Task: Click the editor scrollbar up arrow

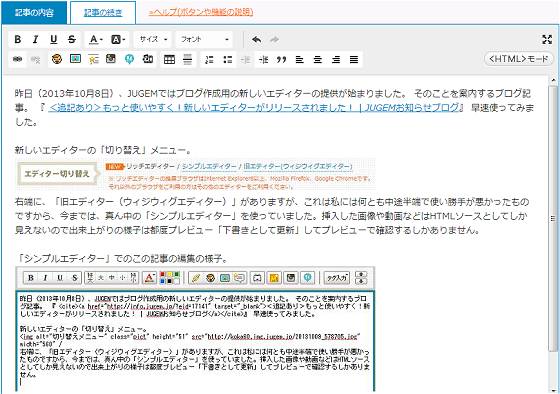Action: 554,80
